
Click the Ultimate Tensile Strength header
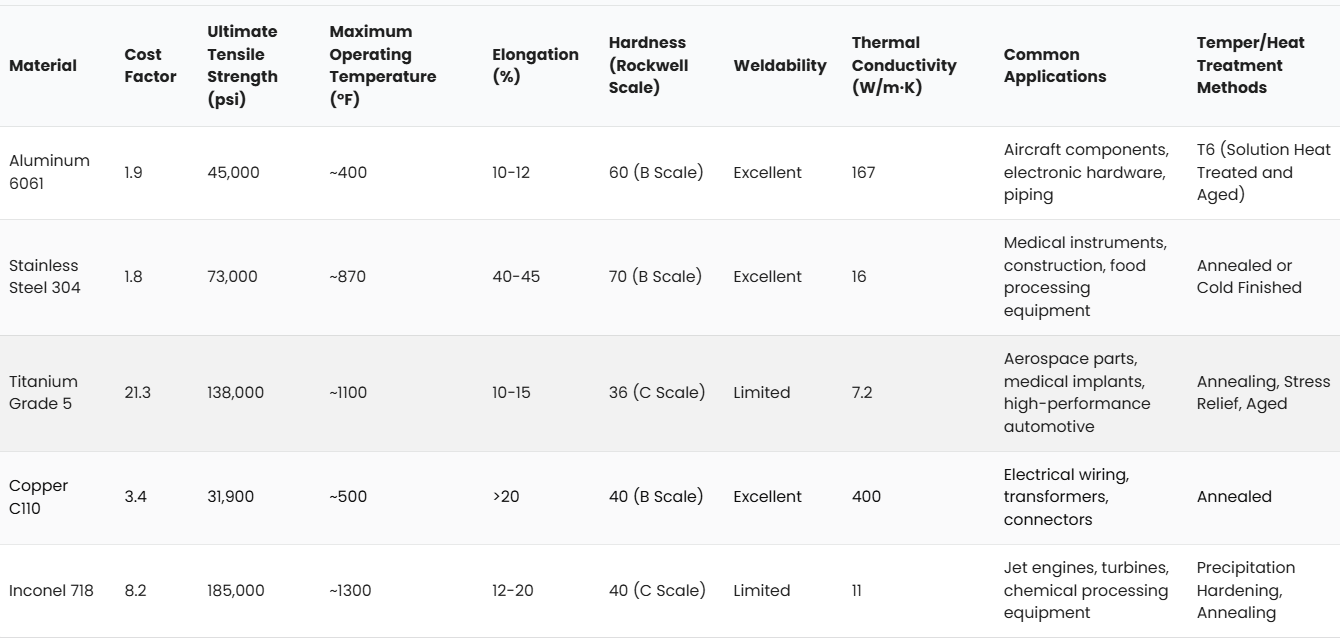coord(242,66)
